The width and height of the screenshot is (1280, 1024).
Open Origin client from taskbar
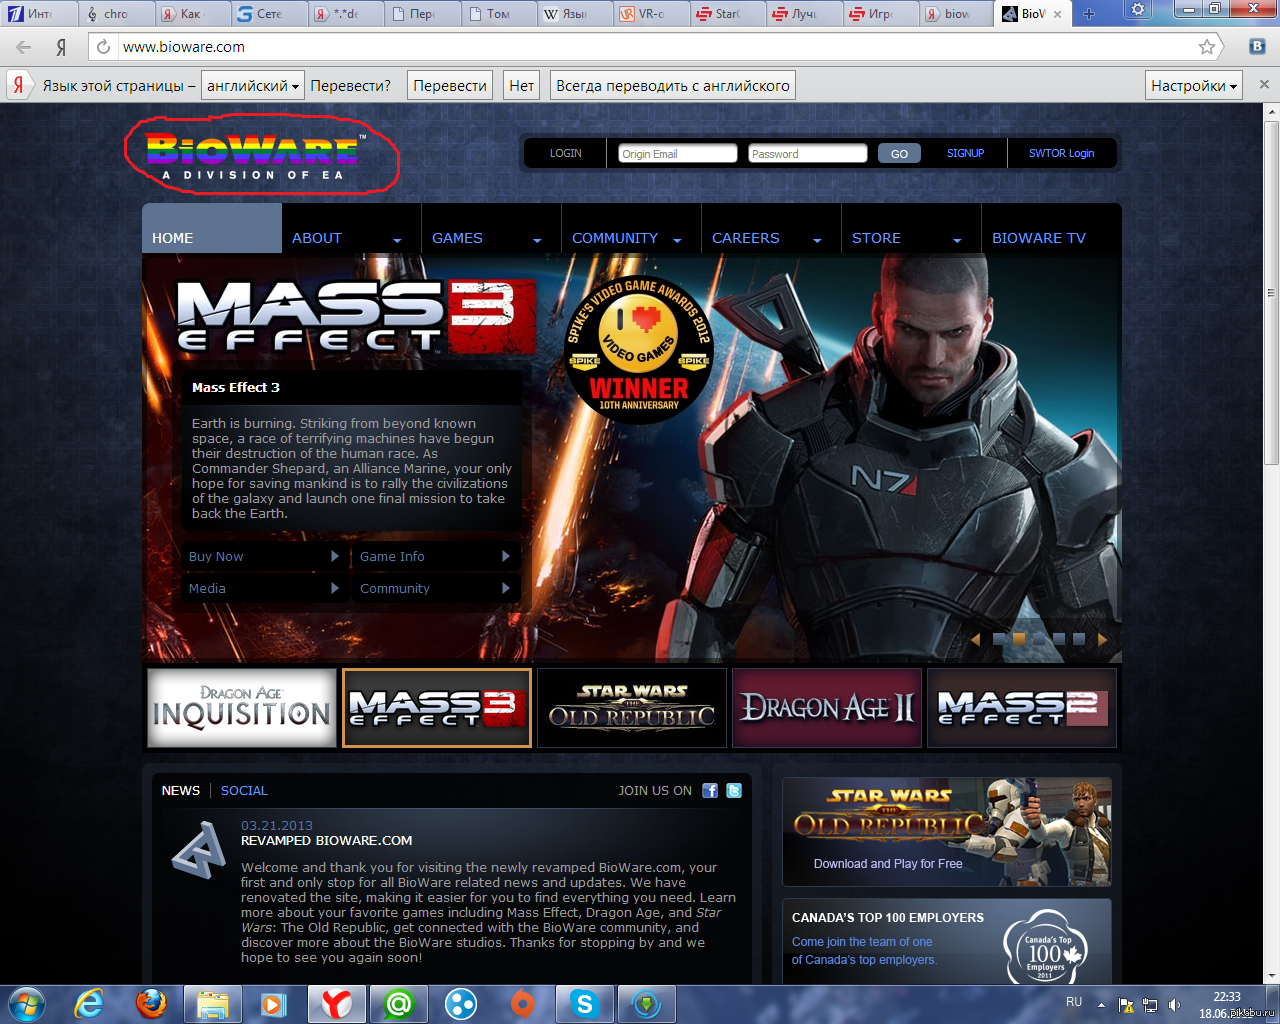(523, 1004)
